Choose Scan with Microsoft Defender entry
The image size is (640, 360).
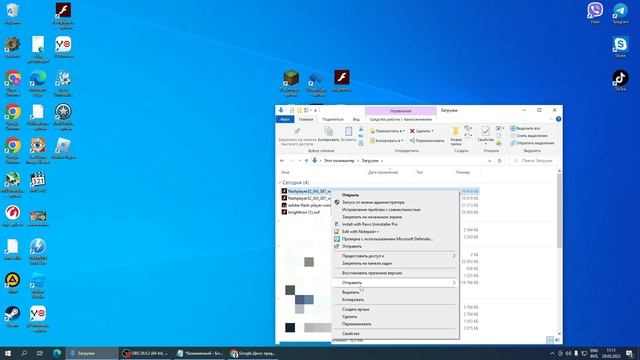pyautogui.click(x=395, y=239)
